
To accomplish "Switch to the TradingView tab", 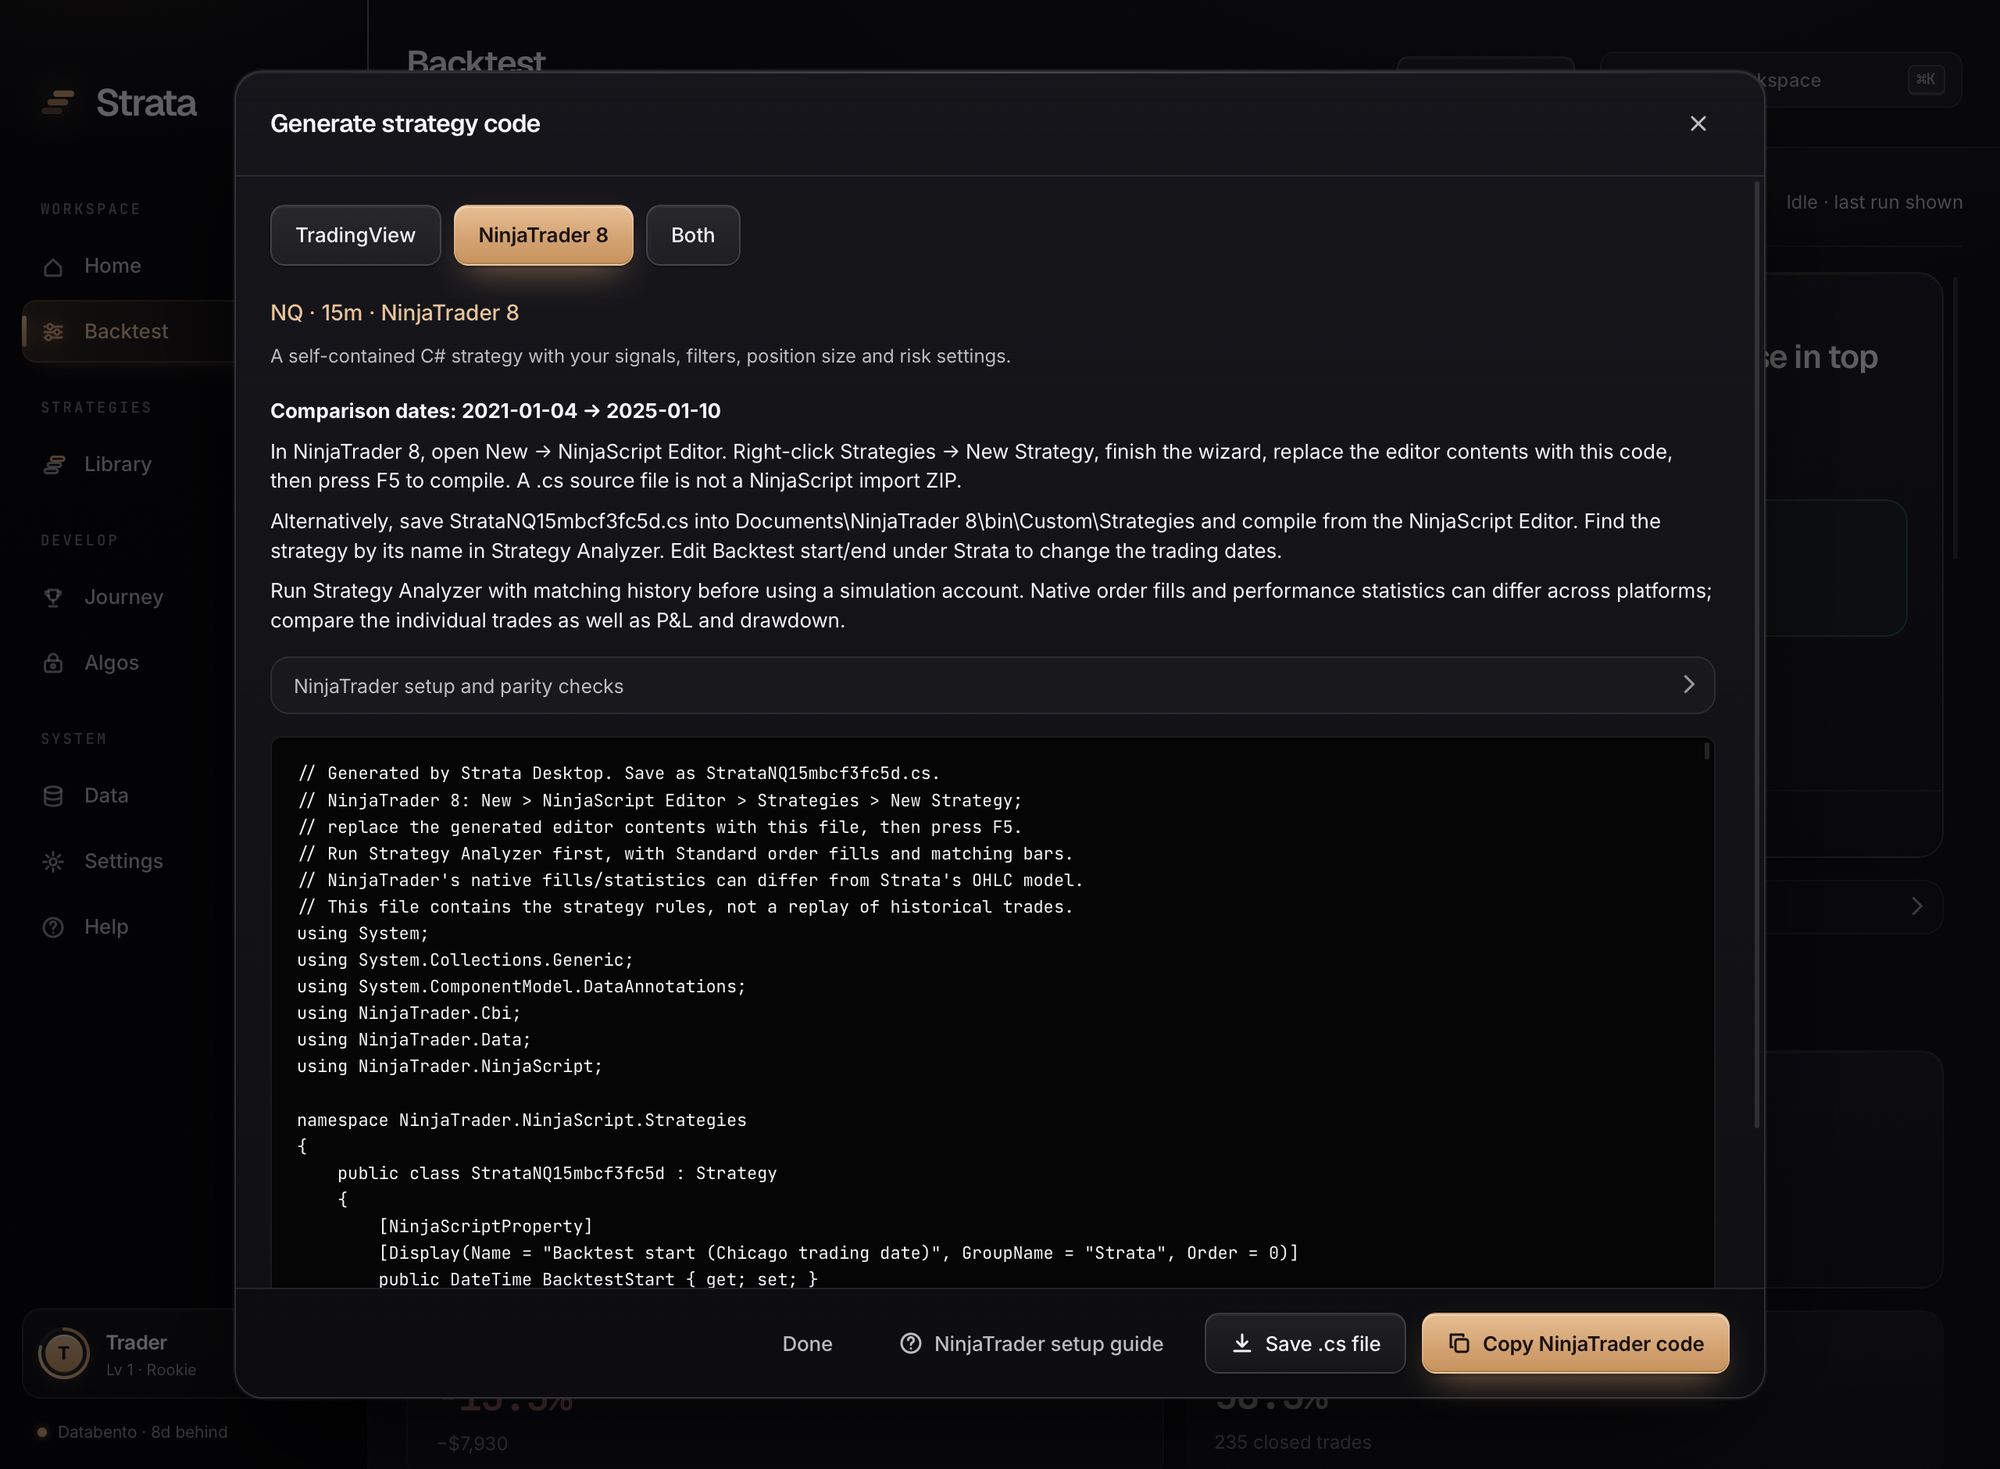I will (x=355, y=236).
